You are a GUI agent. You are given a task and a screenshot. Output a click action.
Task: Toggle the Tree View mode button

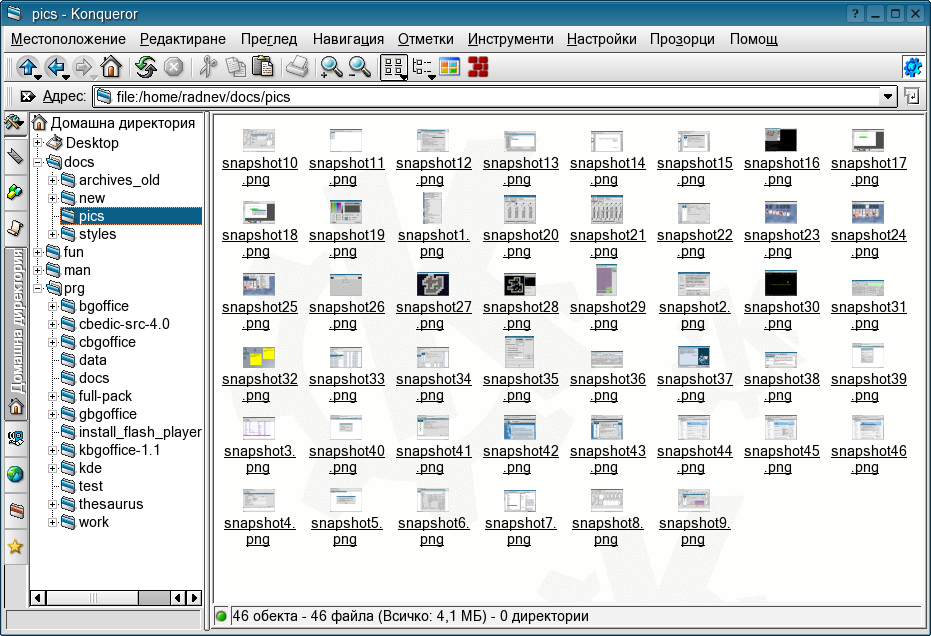pos(422,67)
